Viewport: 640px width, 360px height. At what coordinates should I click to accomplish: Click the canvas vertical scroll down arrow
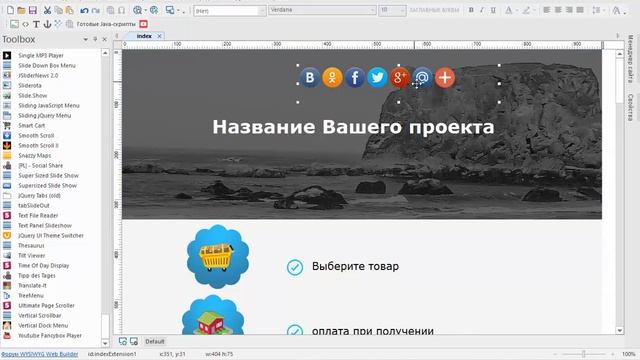[x=620, y=330]
